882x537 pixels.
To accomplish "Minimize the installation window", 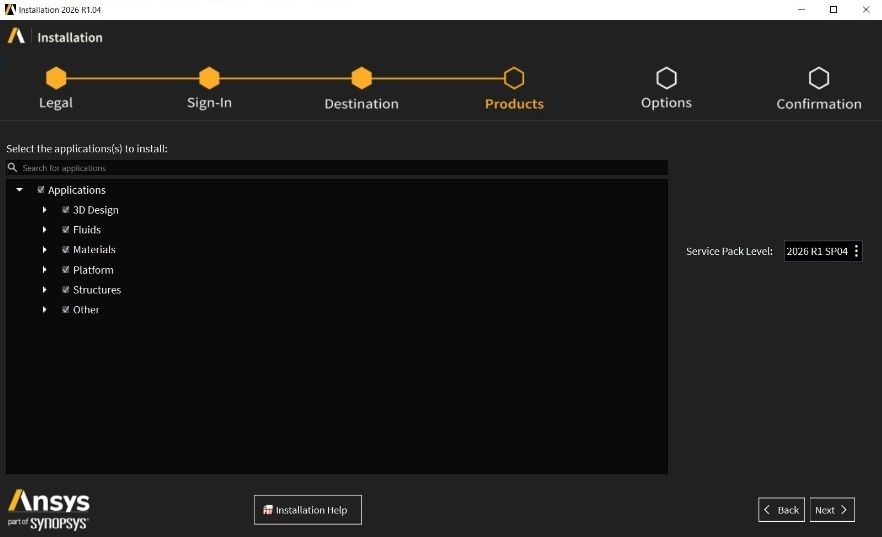I will pos(802,10).
